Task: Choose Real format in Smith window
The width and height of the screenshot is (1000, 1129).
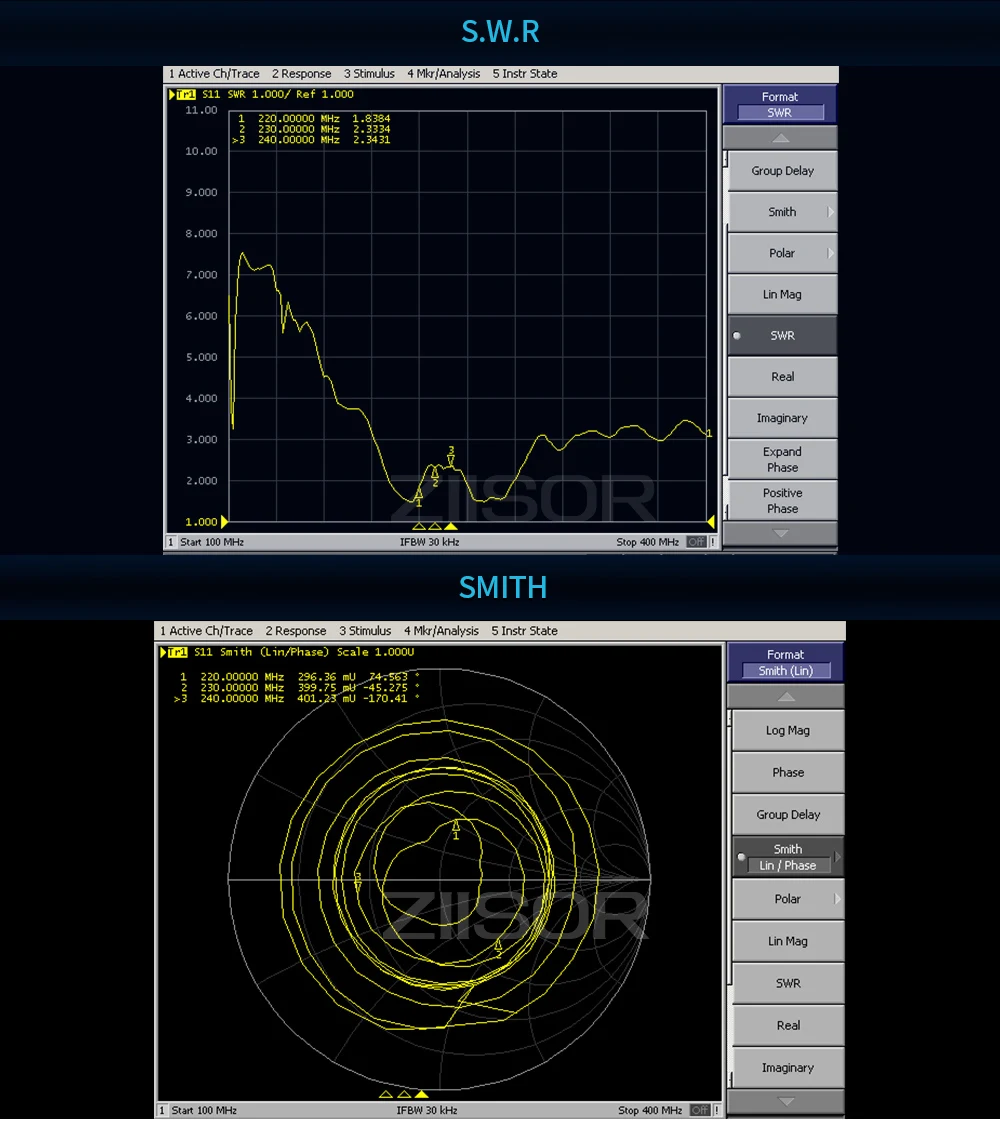Action: coord(788,1025)
